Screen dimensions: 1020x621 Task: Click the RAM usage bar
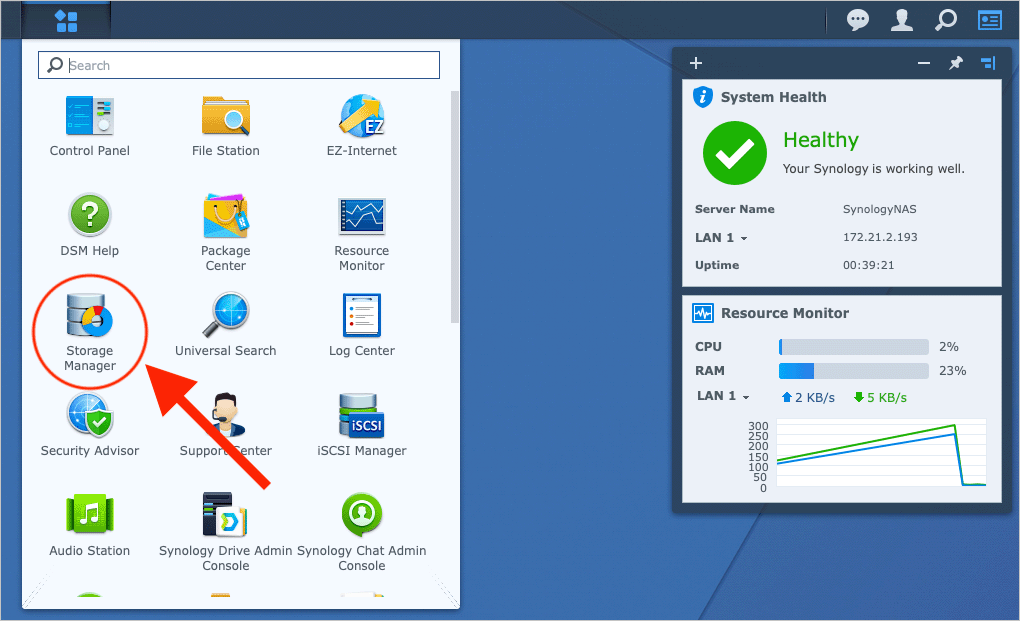(853, 371)
